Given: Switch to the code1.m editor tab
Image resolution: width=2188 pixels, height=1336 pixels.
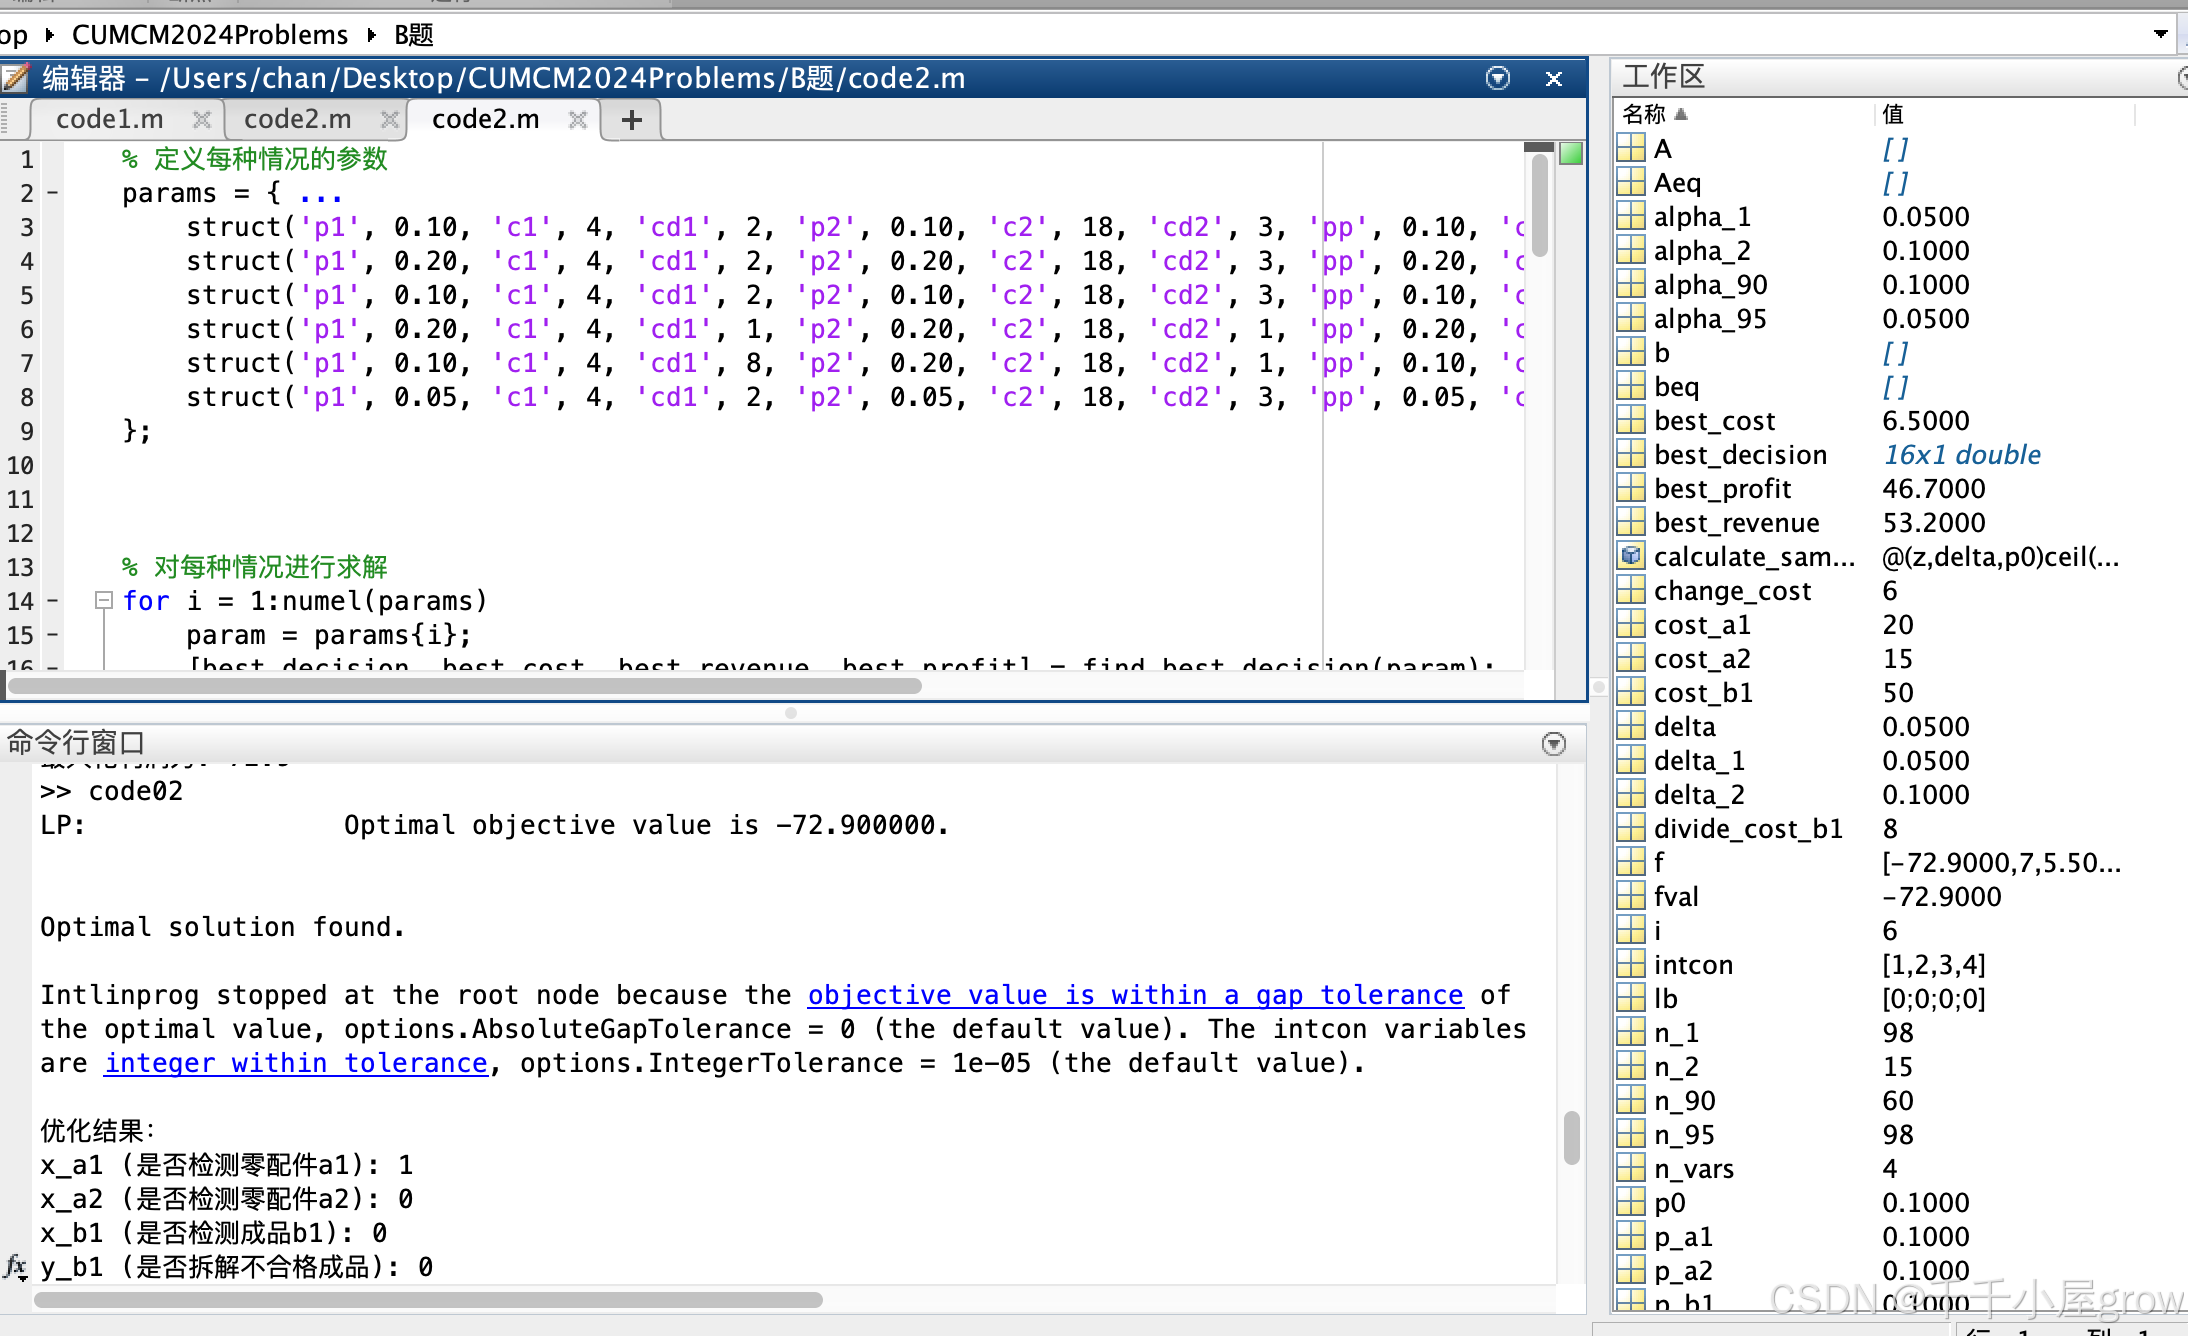Looking at the screenshot, I should click(x=110, y=120).
